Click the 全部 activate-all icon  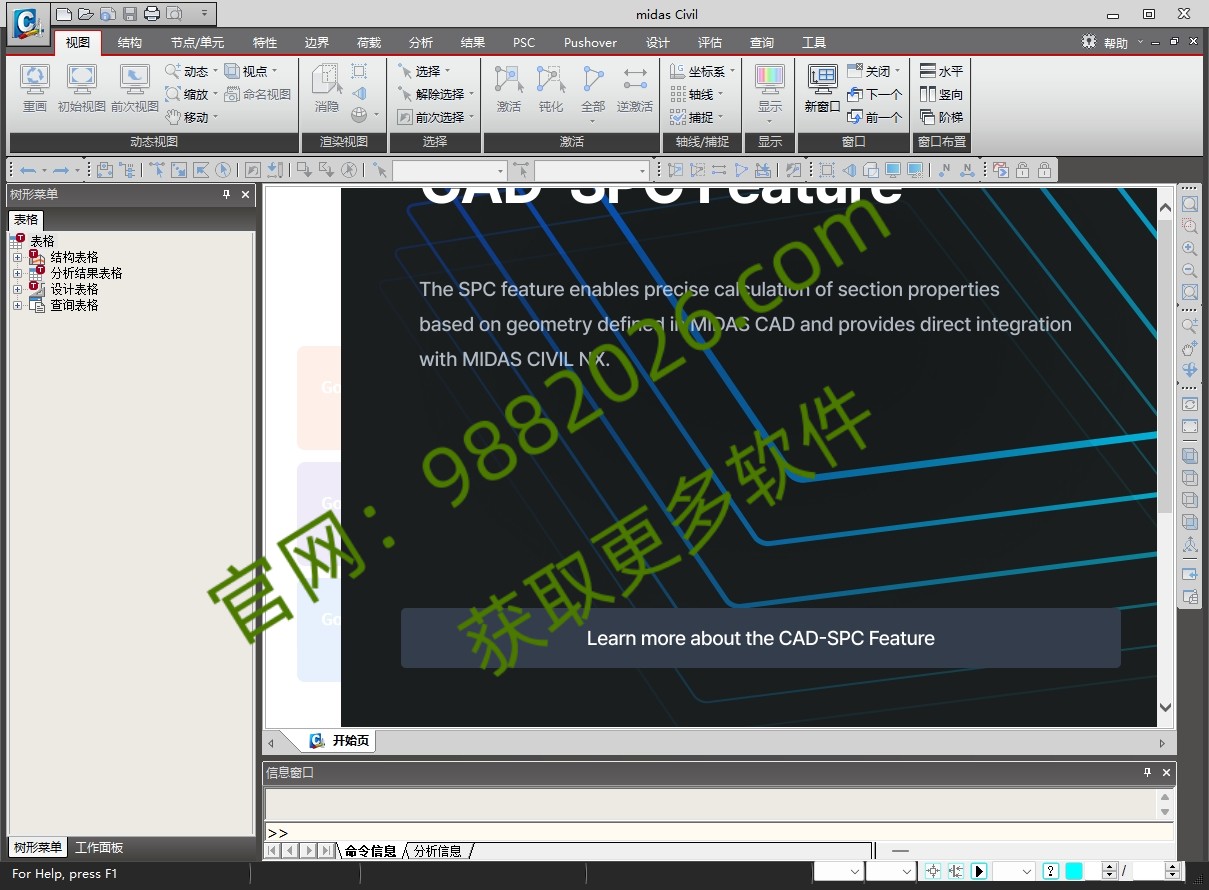point(593,79)
